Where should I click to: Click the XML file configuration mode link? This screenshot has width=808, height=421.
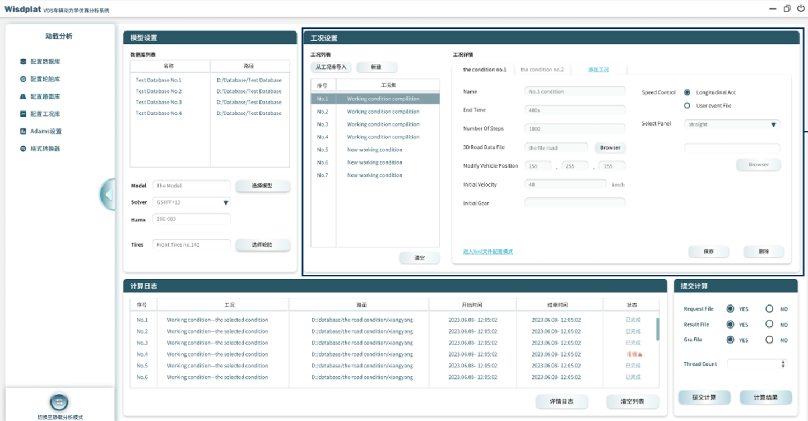point(487,251)
